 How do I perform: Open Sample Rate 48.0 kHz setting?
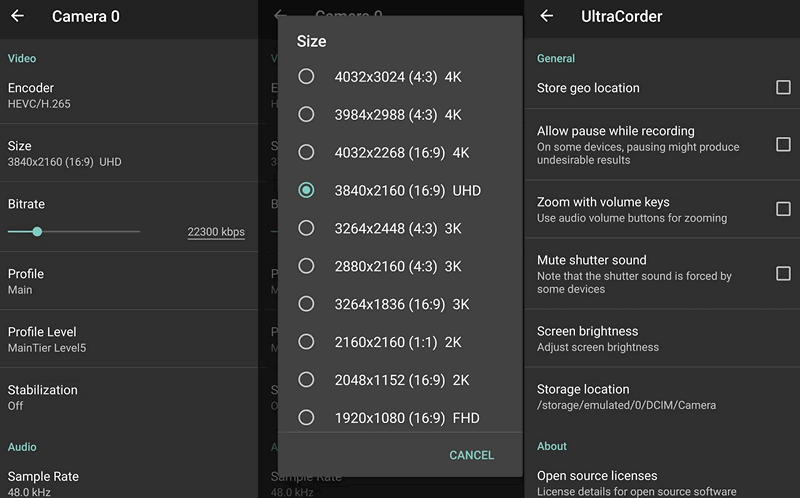click(129, 482)
